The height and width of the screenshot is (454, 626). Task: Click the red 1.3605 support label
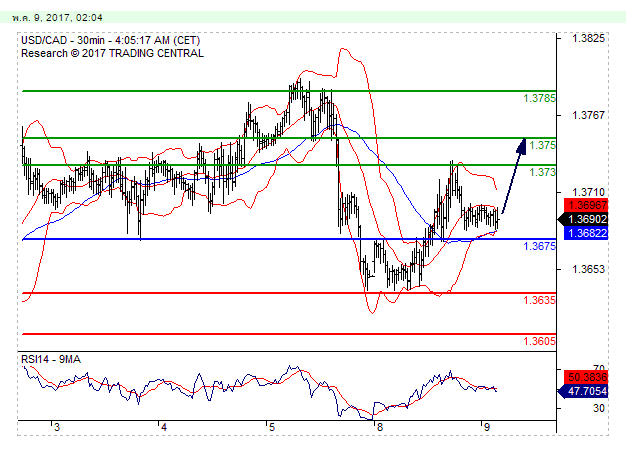click(x=539, y=341)
